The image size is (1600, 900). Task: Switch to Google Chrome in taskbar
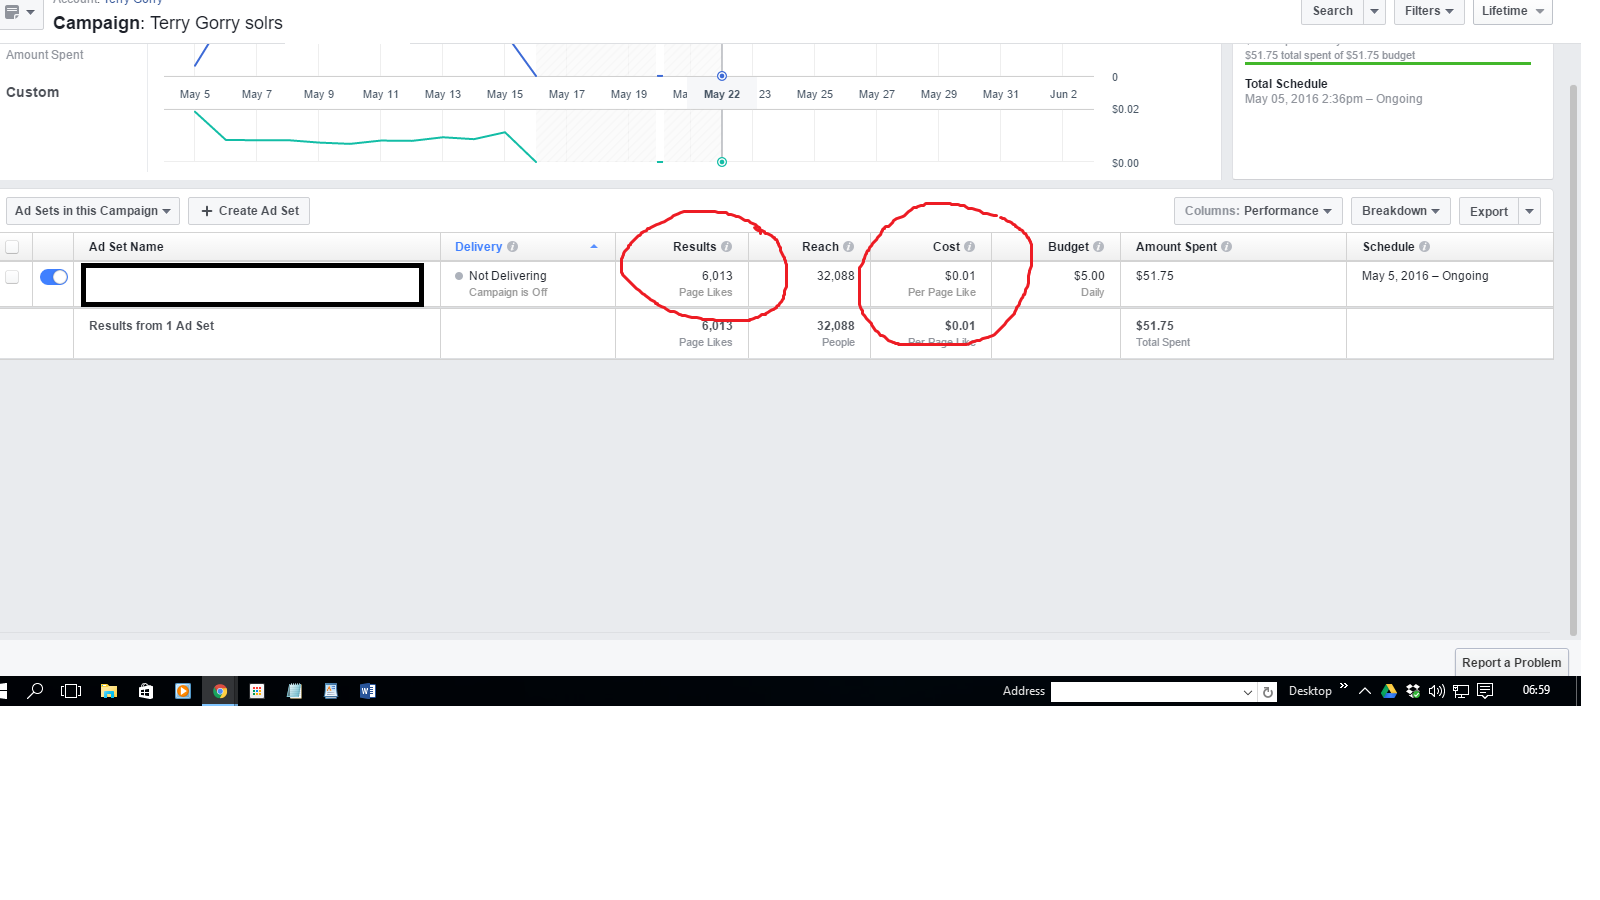coord(220,690)
